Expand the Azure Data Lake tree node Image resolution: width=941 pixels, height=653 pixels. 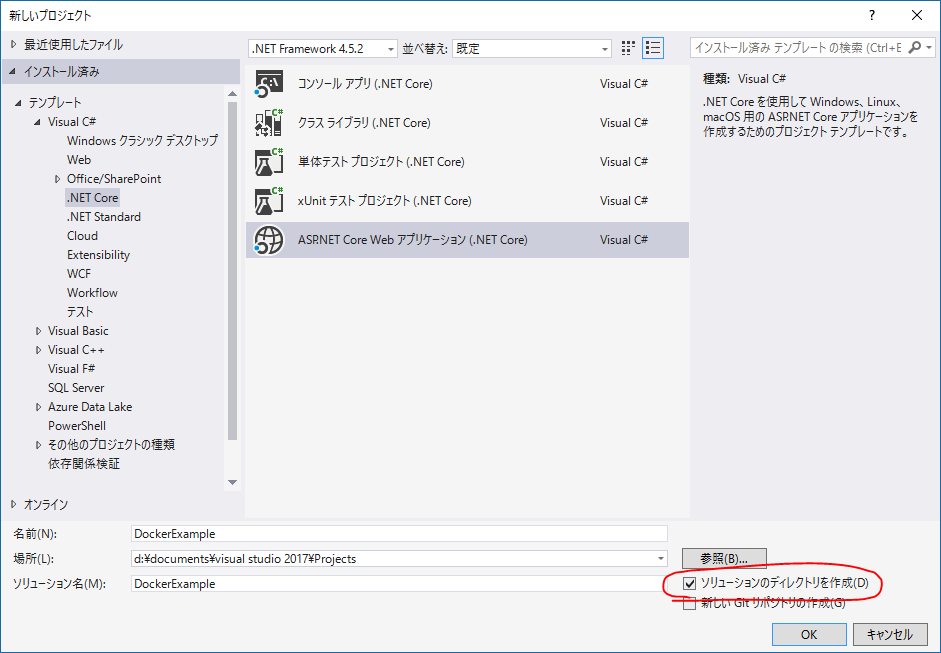[x=38, y=407]
